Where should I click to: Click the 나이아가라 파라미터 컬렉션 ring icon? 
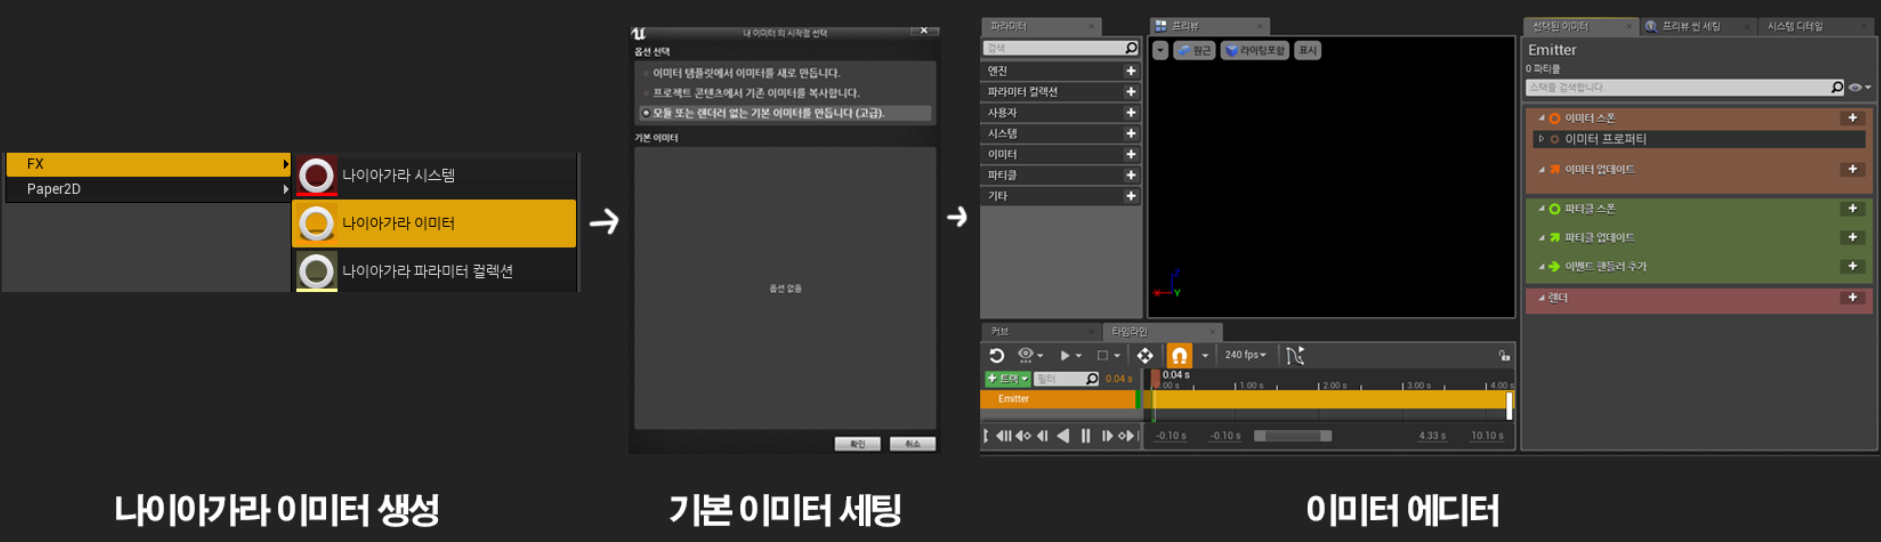coord(316,271)
